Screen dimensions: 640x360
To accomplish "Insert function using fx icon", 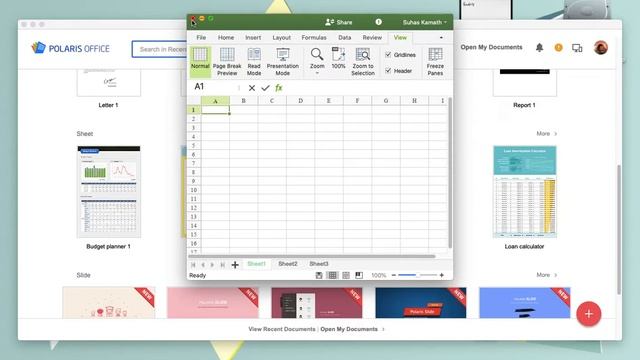I will [x=279, y=88].
